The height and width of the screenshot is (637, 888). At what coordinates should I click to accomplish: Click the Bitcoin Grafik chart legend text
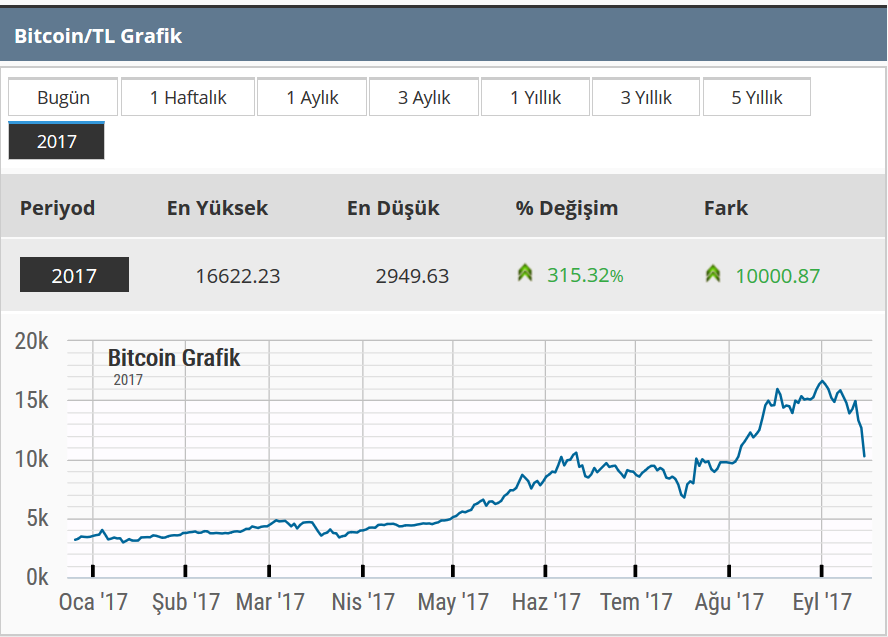pyautogui.click(x=173, y=358)
